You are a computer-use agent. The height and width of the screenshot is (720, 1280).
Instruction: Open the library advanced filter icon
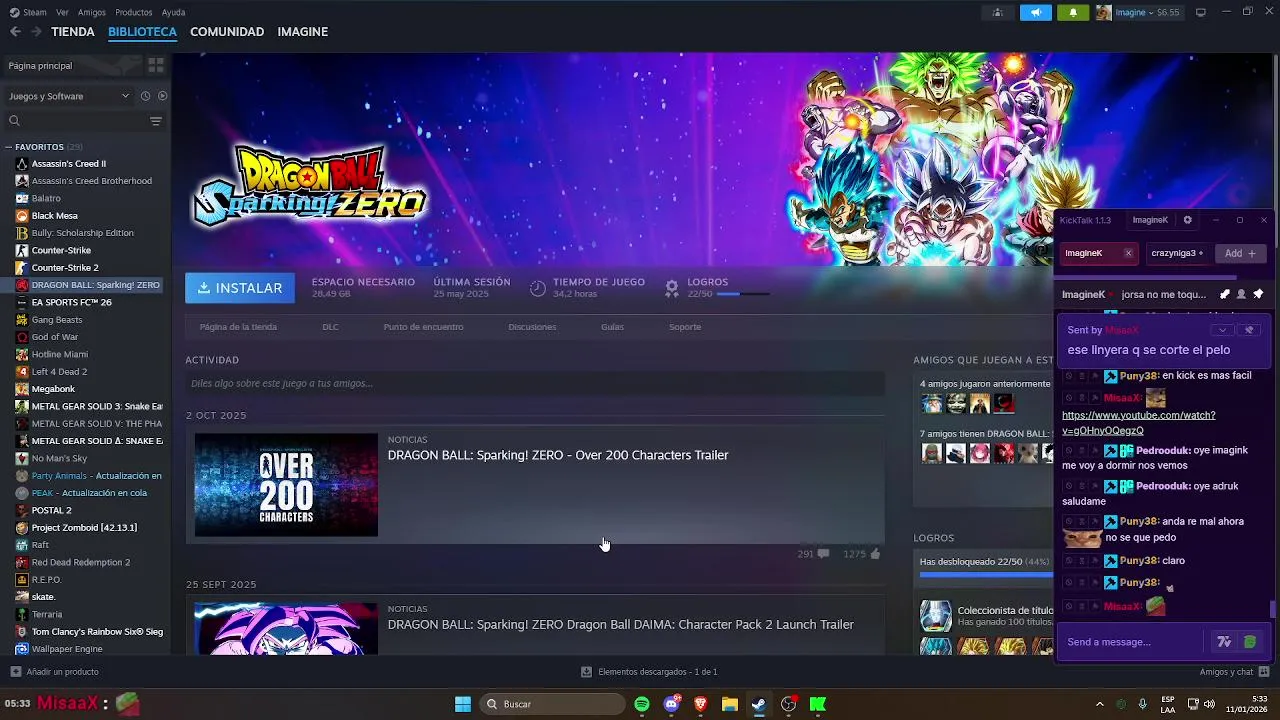[156, 121]
